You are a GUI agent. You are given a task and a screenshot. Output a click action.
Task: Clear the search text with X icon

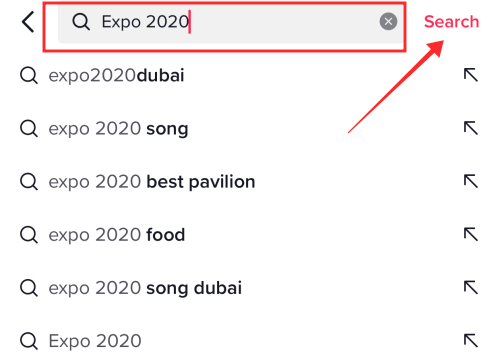(x=388, y=22)
